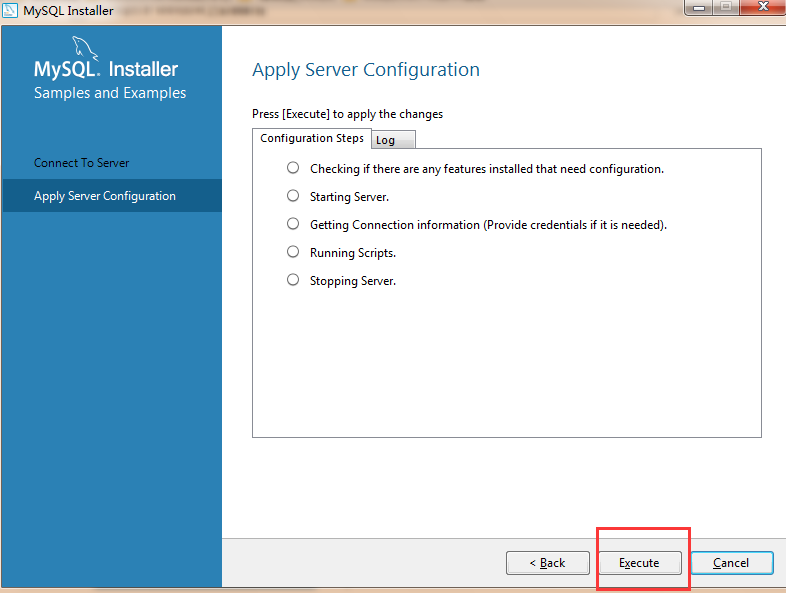Click the MySQL dolphin logo
This screenshot has height=593, width=786.
pos(85,48)
